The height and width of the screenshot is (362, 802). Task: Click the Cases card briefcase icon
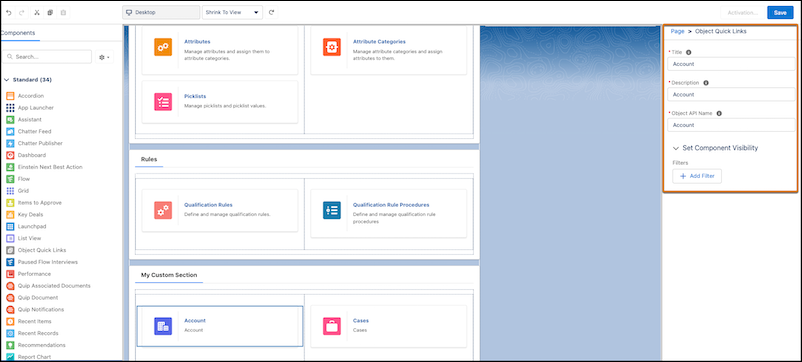point(332,326)
